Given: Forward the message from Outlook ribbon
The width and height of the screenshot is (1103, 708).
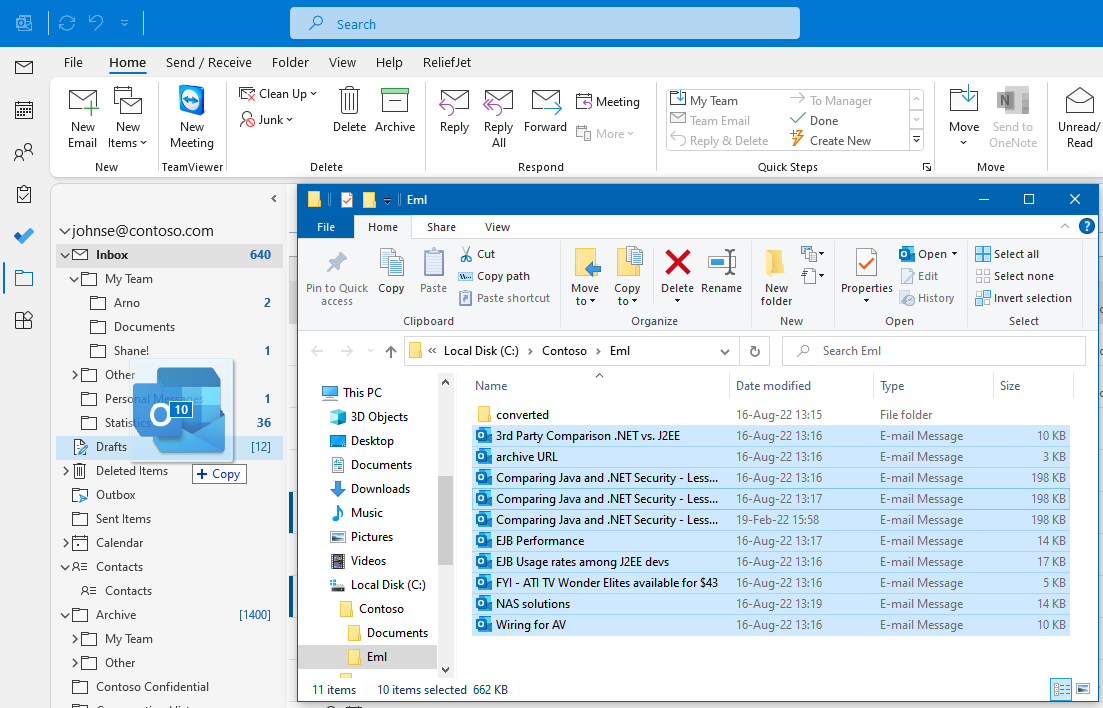Looking at the screenshot, I should pos(545,110).
